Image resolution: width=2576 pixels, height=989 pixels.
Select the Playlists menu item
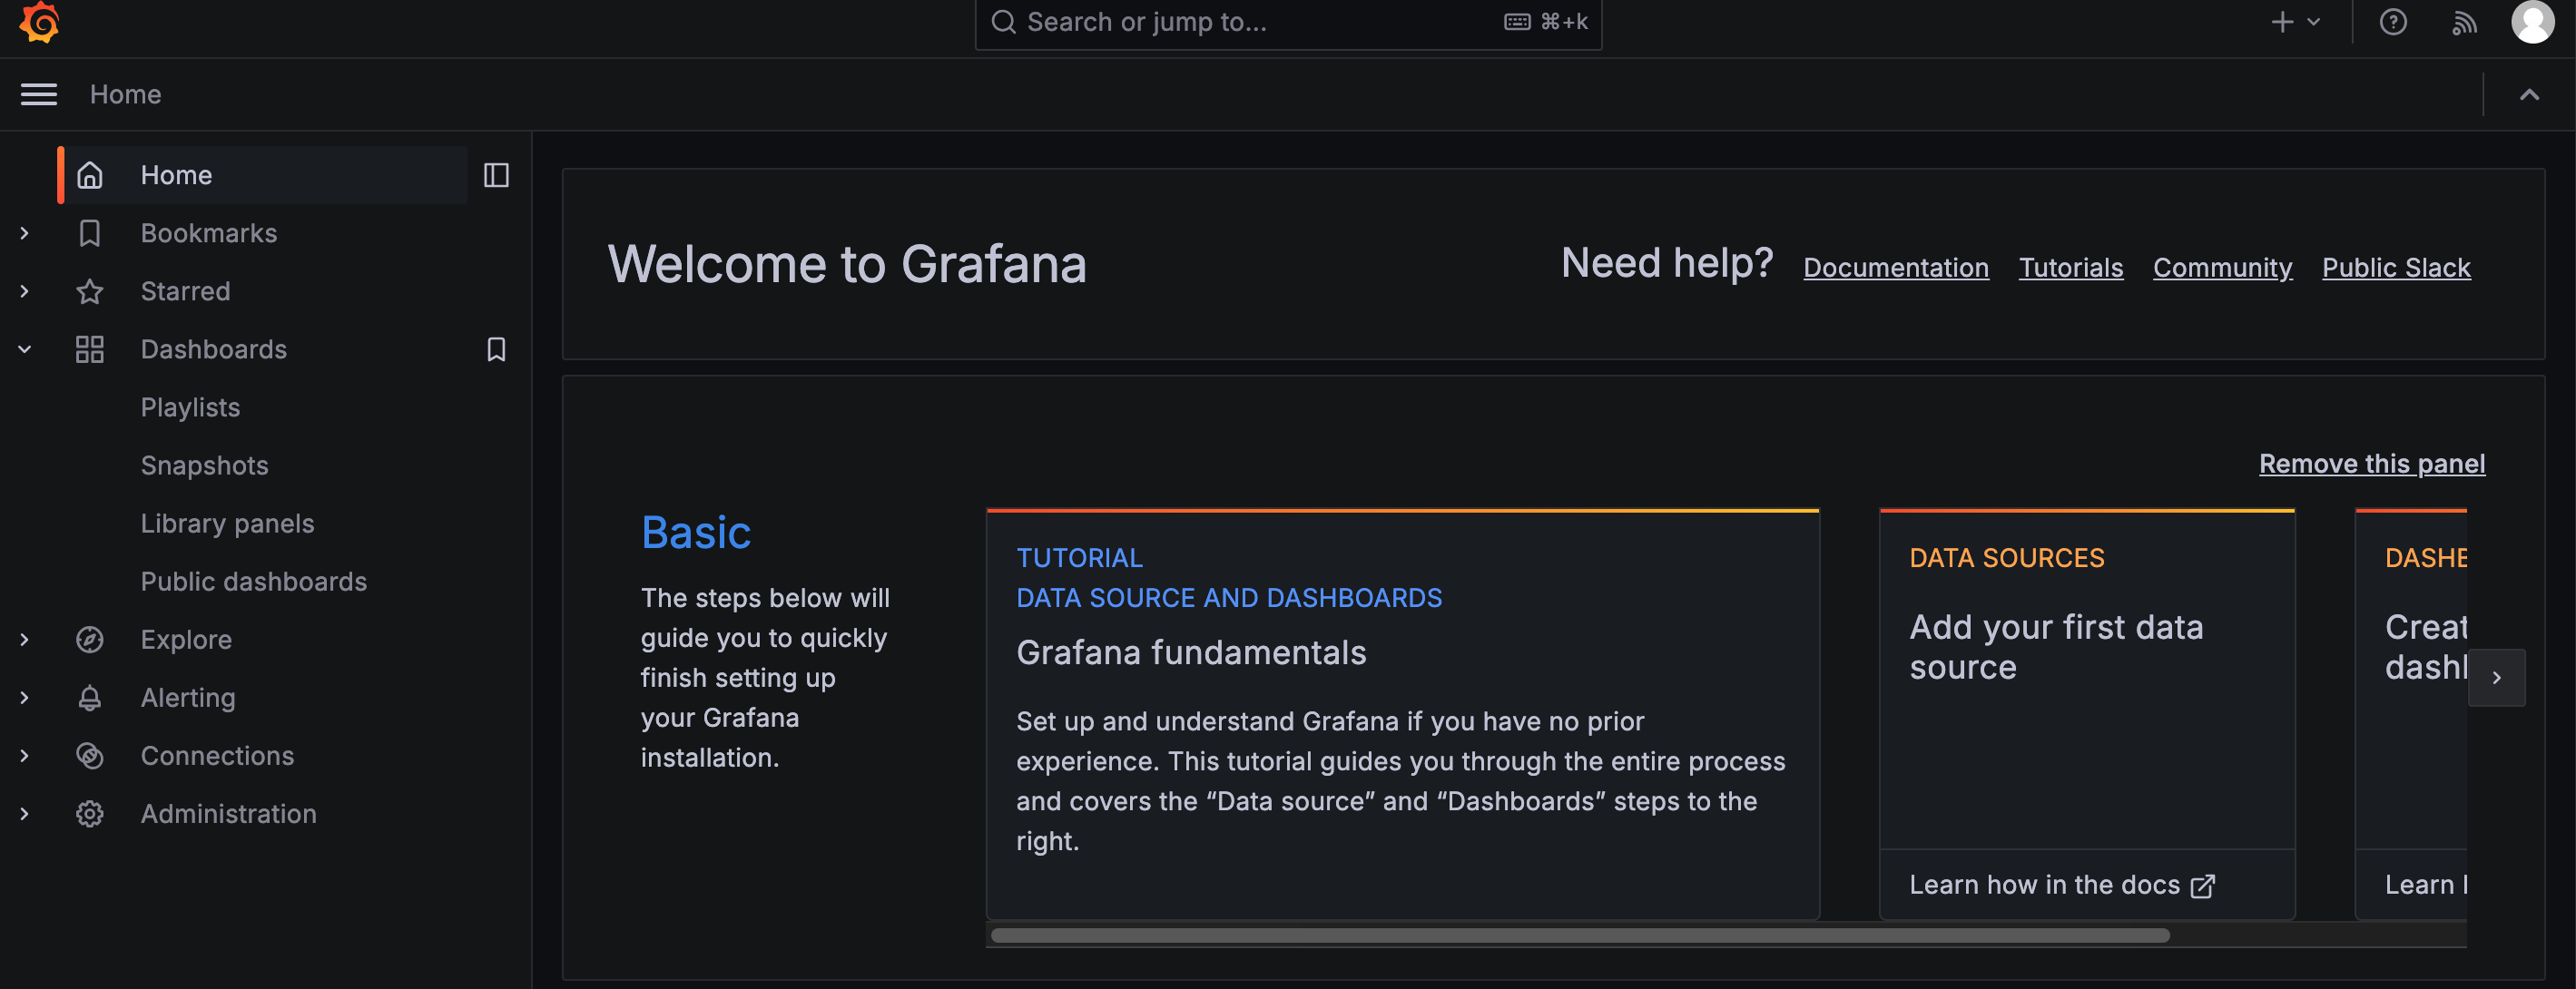pos(191,406)
